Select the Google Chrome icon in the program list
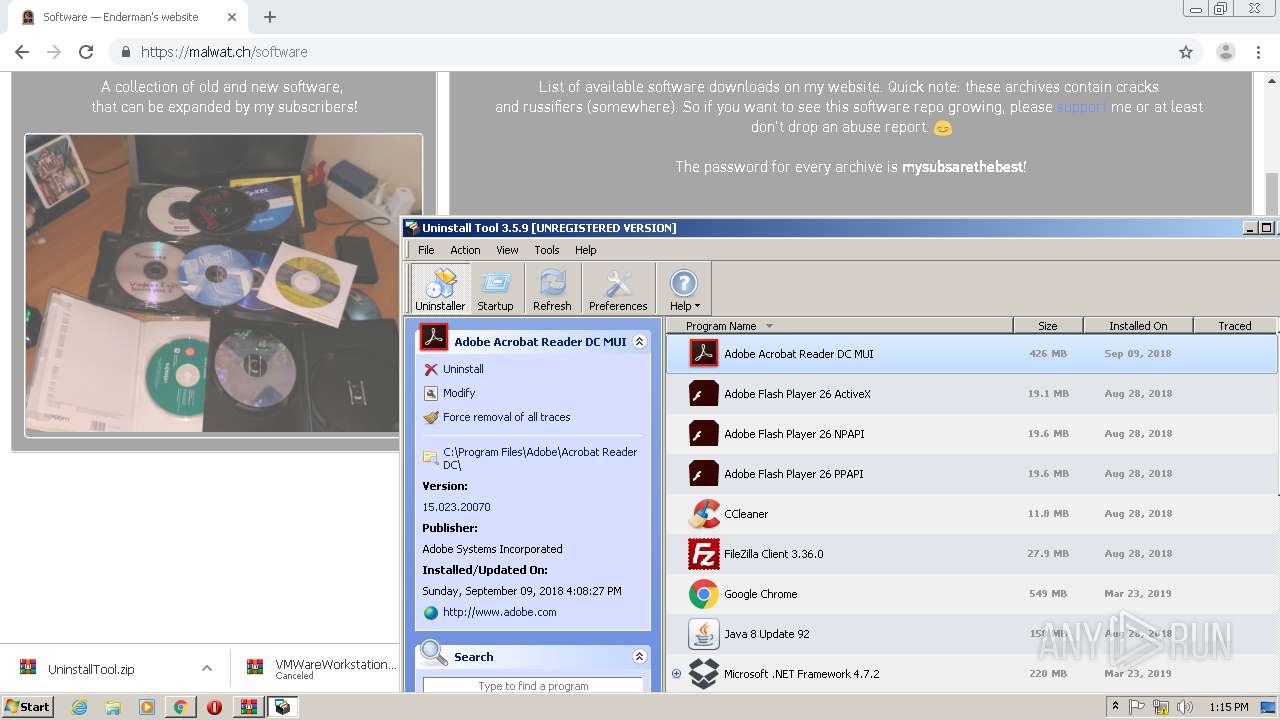 click(704, 593)
